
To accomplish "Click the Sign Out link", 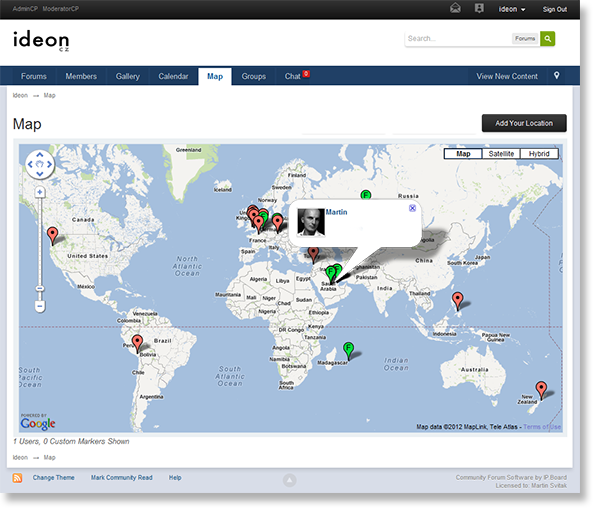I will point(554,9).
